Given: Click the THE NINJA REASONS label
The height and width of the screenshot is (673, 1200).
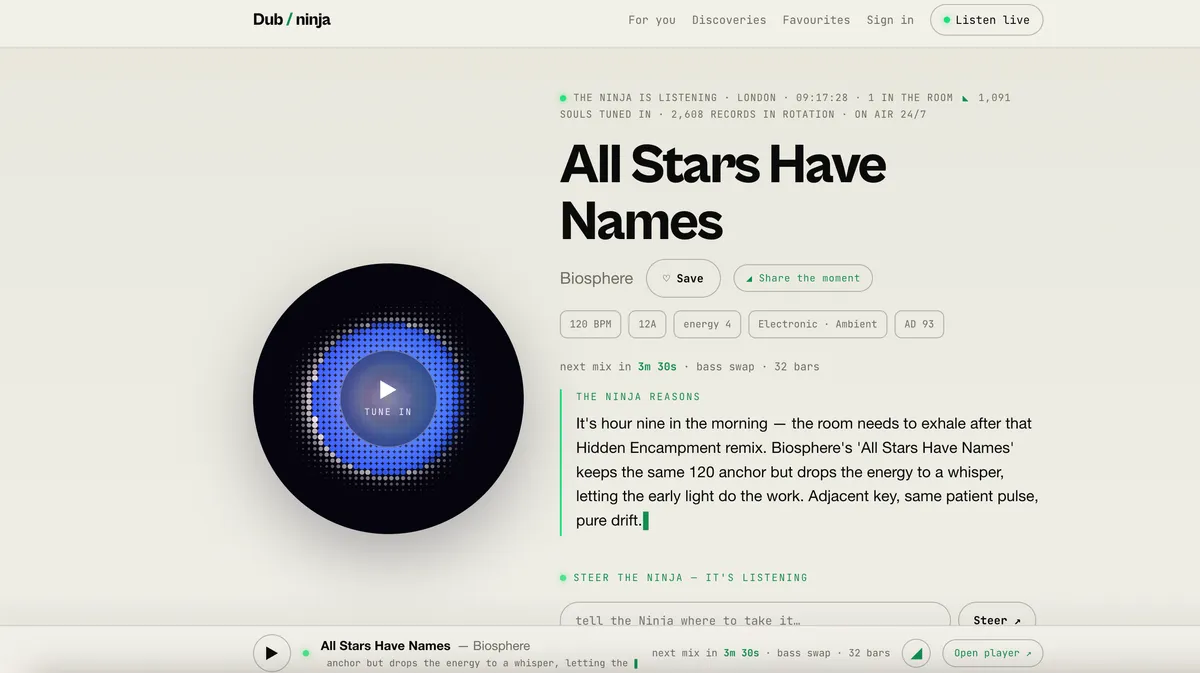Looking at the screenshot, I should coord(638,397).
